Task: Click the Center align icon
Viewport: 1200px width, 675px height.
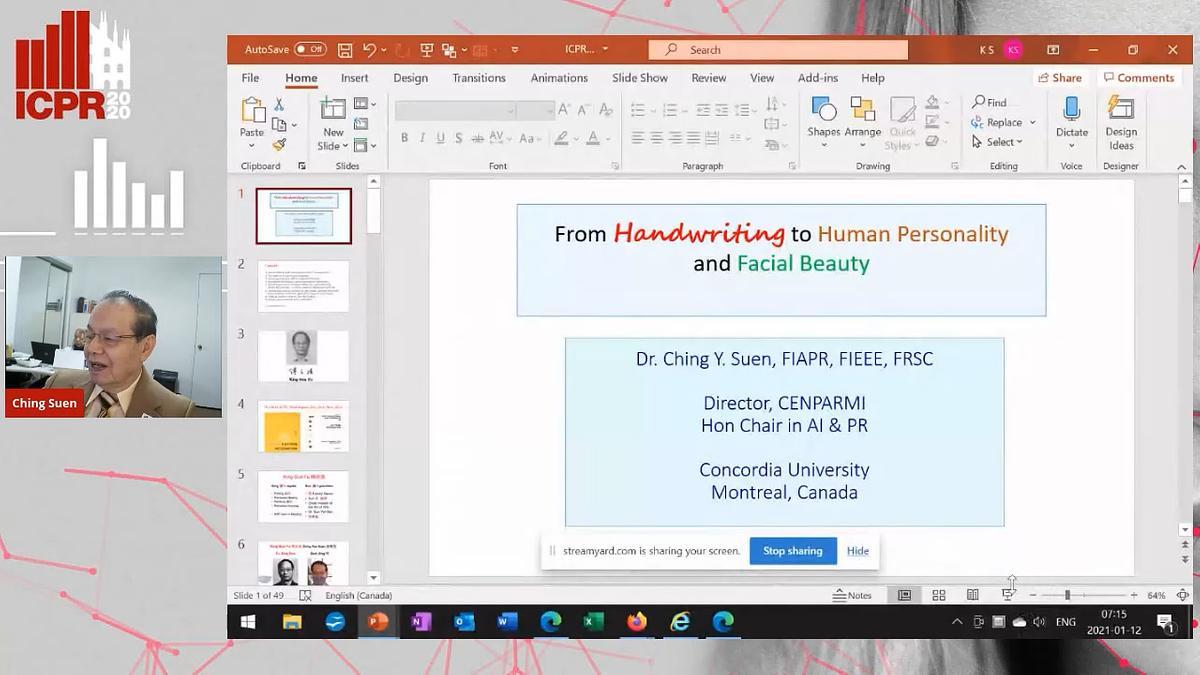Action: pos(656,138)
